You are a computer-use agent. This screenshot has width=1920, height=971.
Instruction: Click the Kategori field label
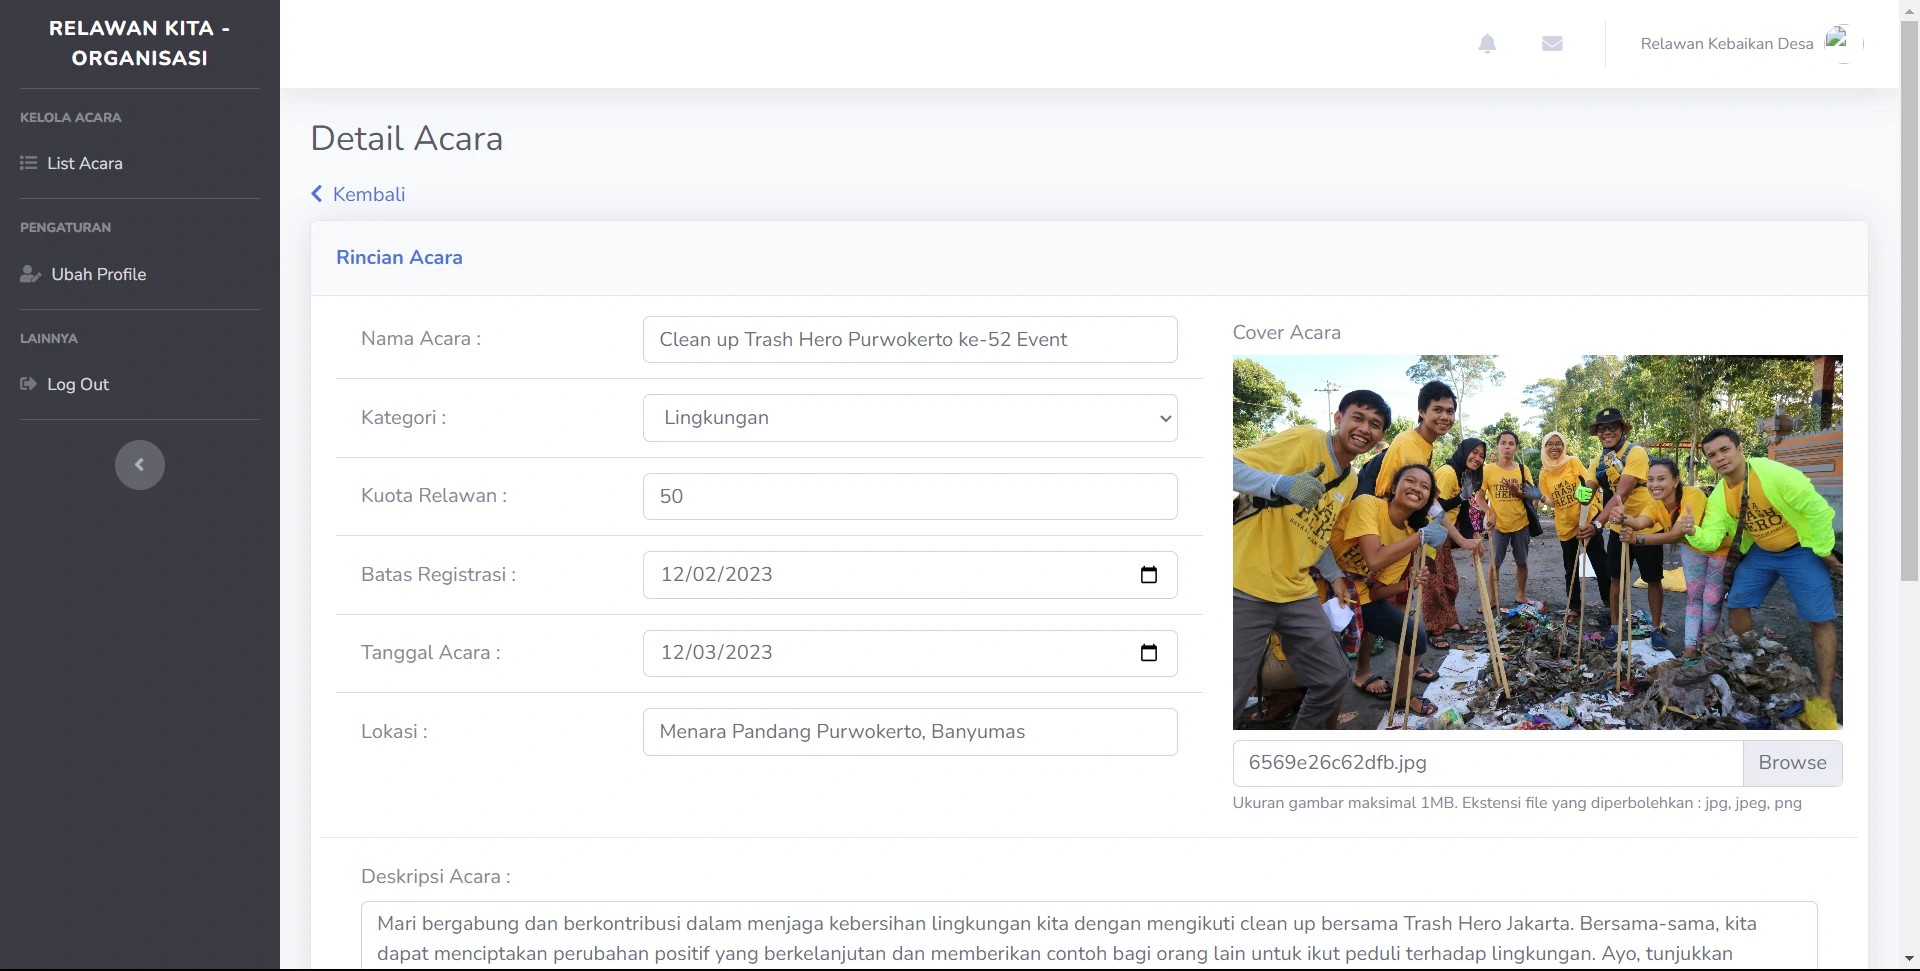404,418
